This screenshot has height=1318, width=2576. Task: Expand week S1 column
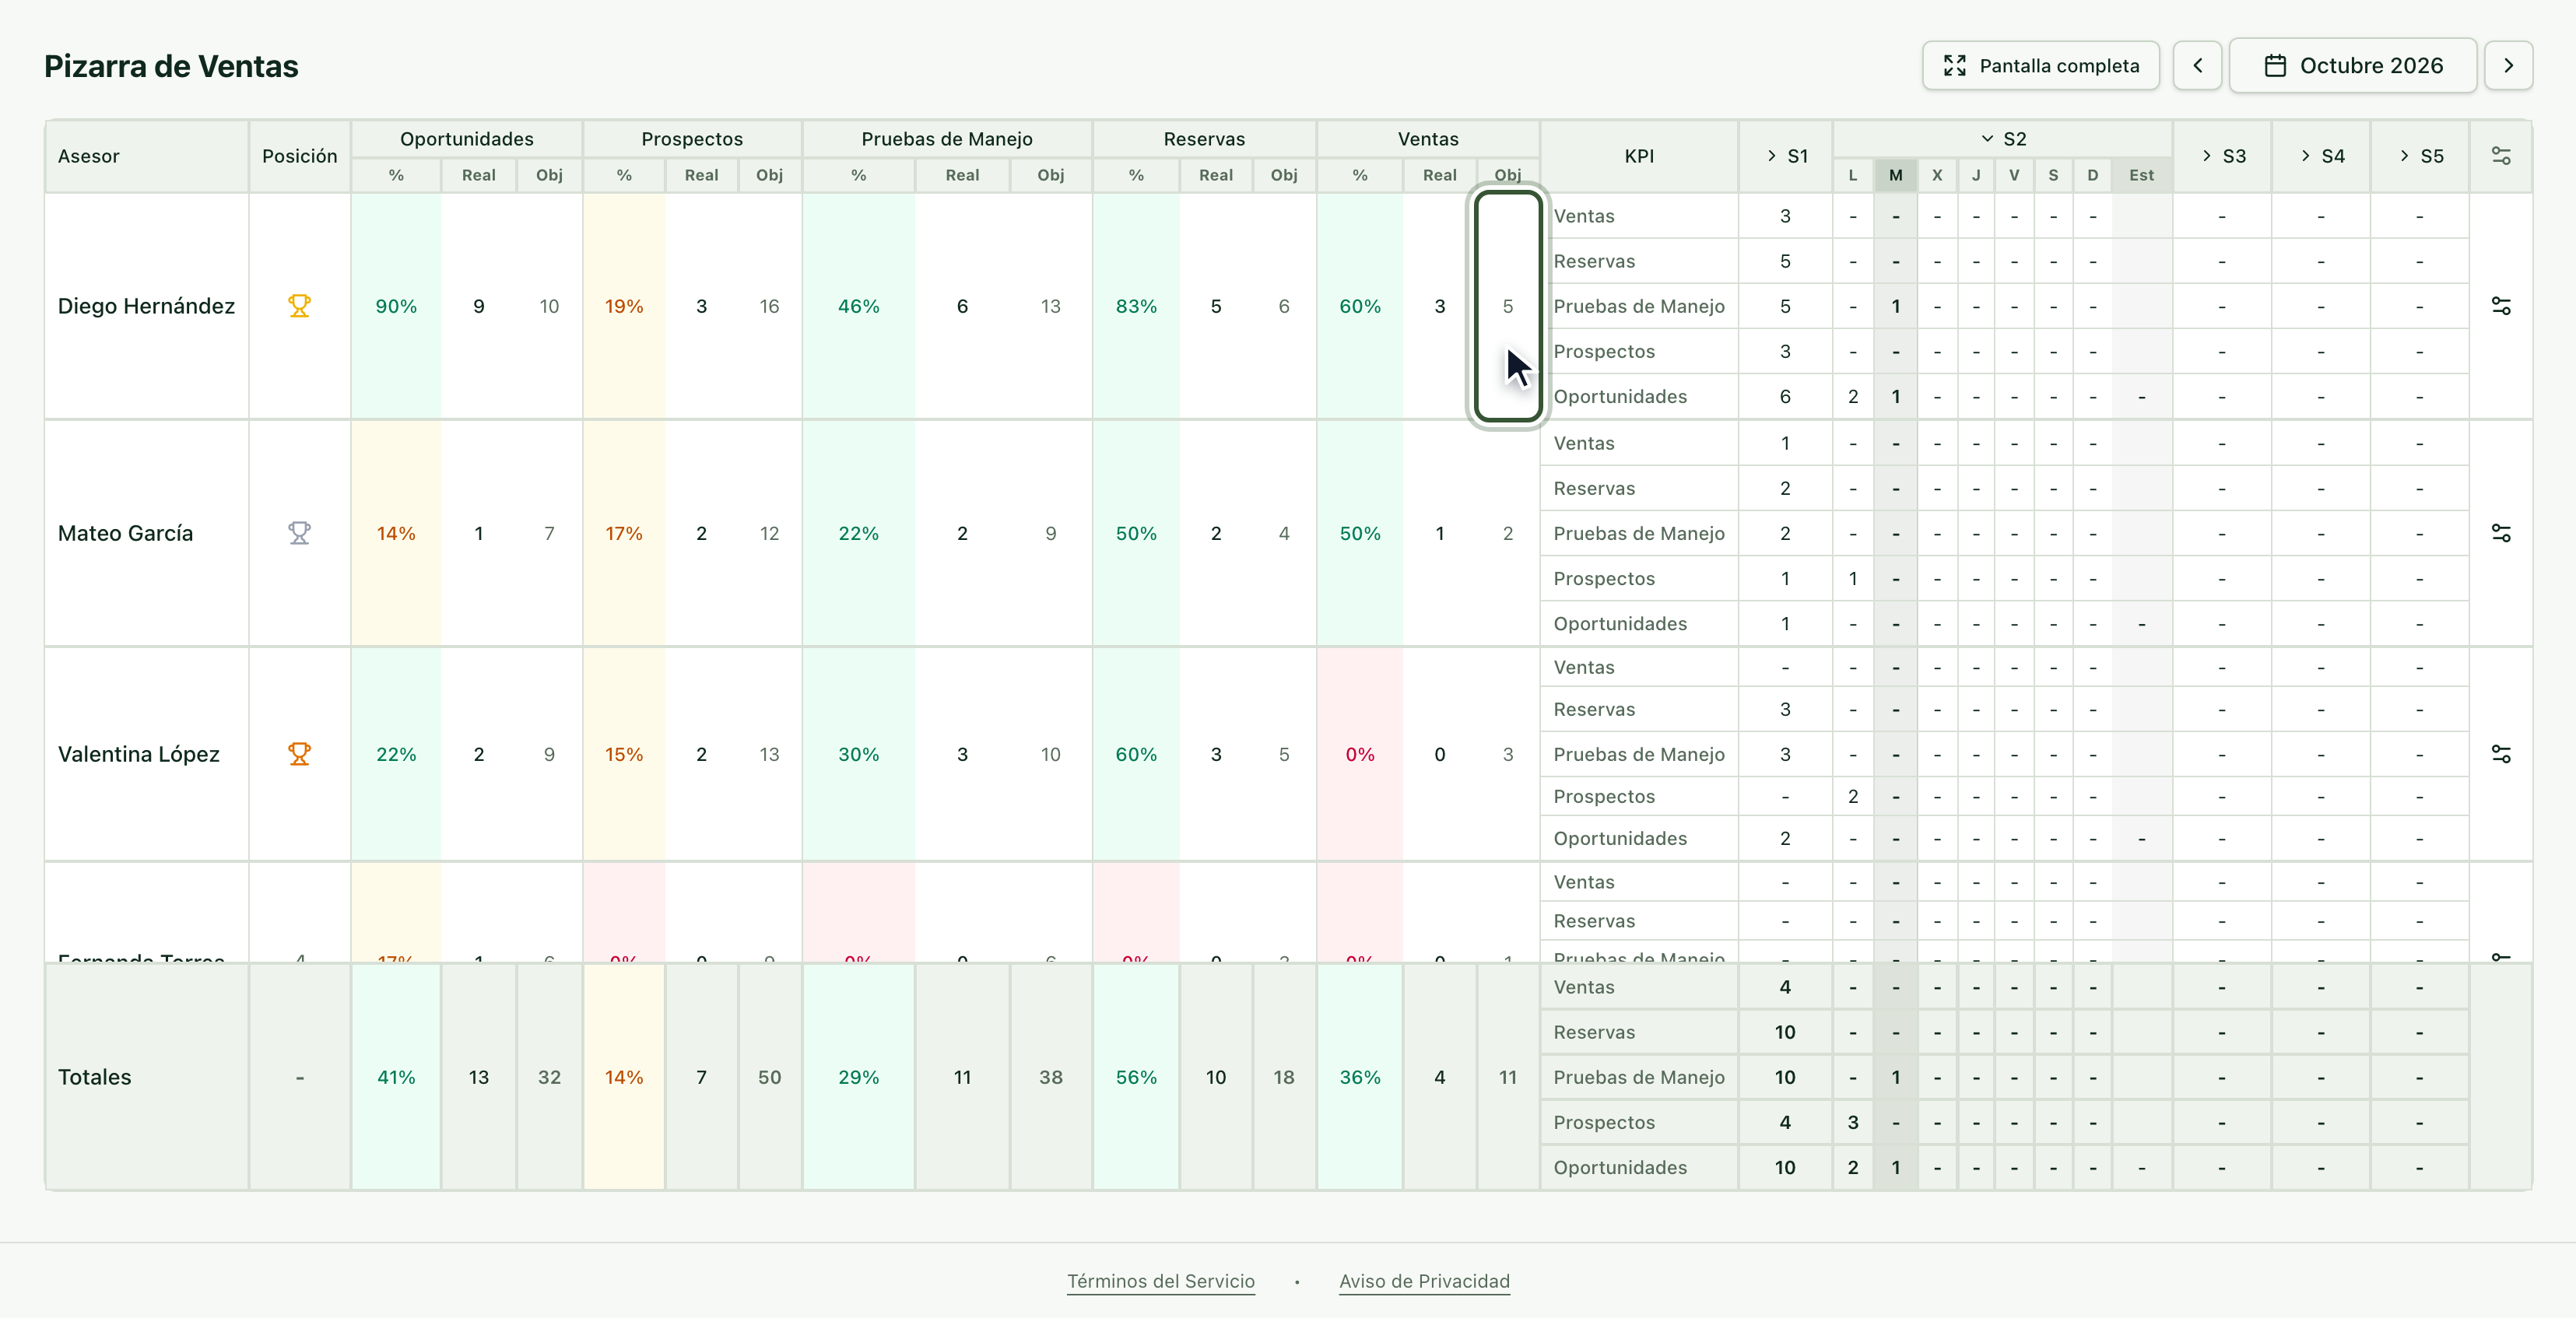[1786, 156]
